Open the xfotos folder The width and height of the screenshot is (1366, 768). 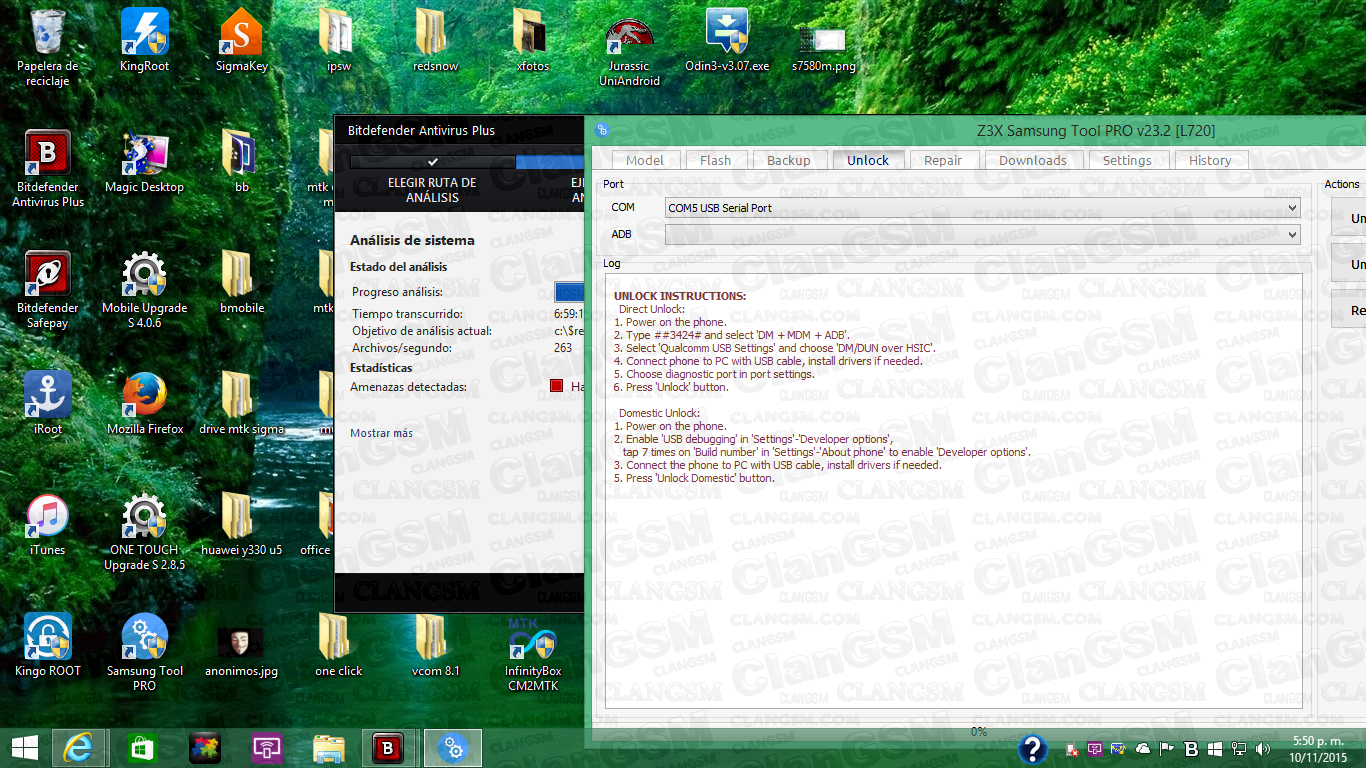[x=532, y=40]
